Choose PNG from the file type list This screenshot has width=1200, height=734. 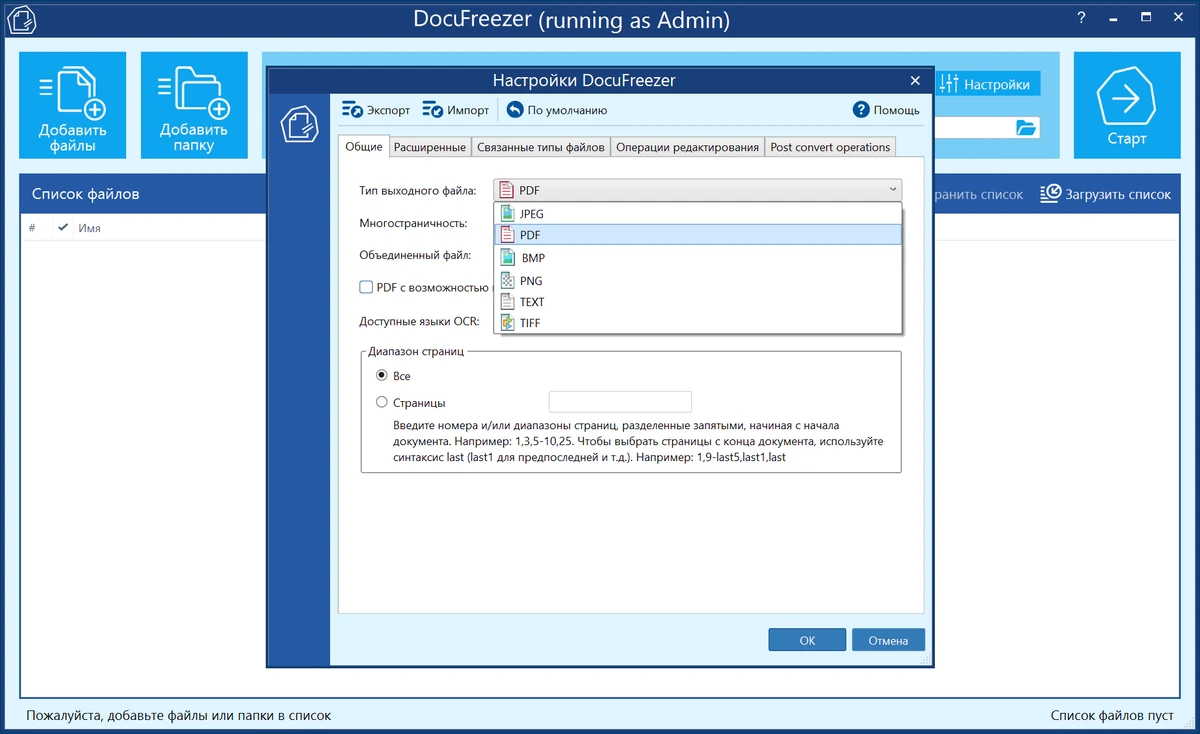point(698,281)
